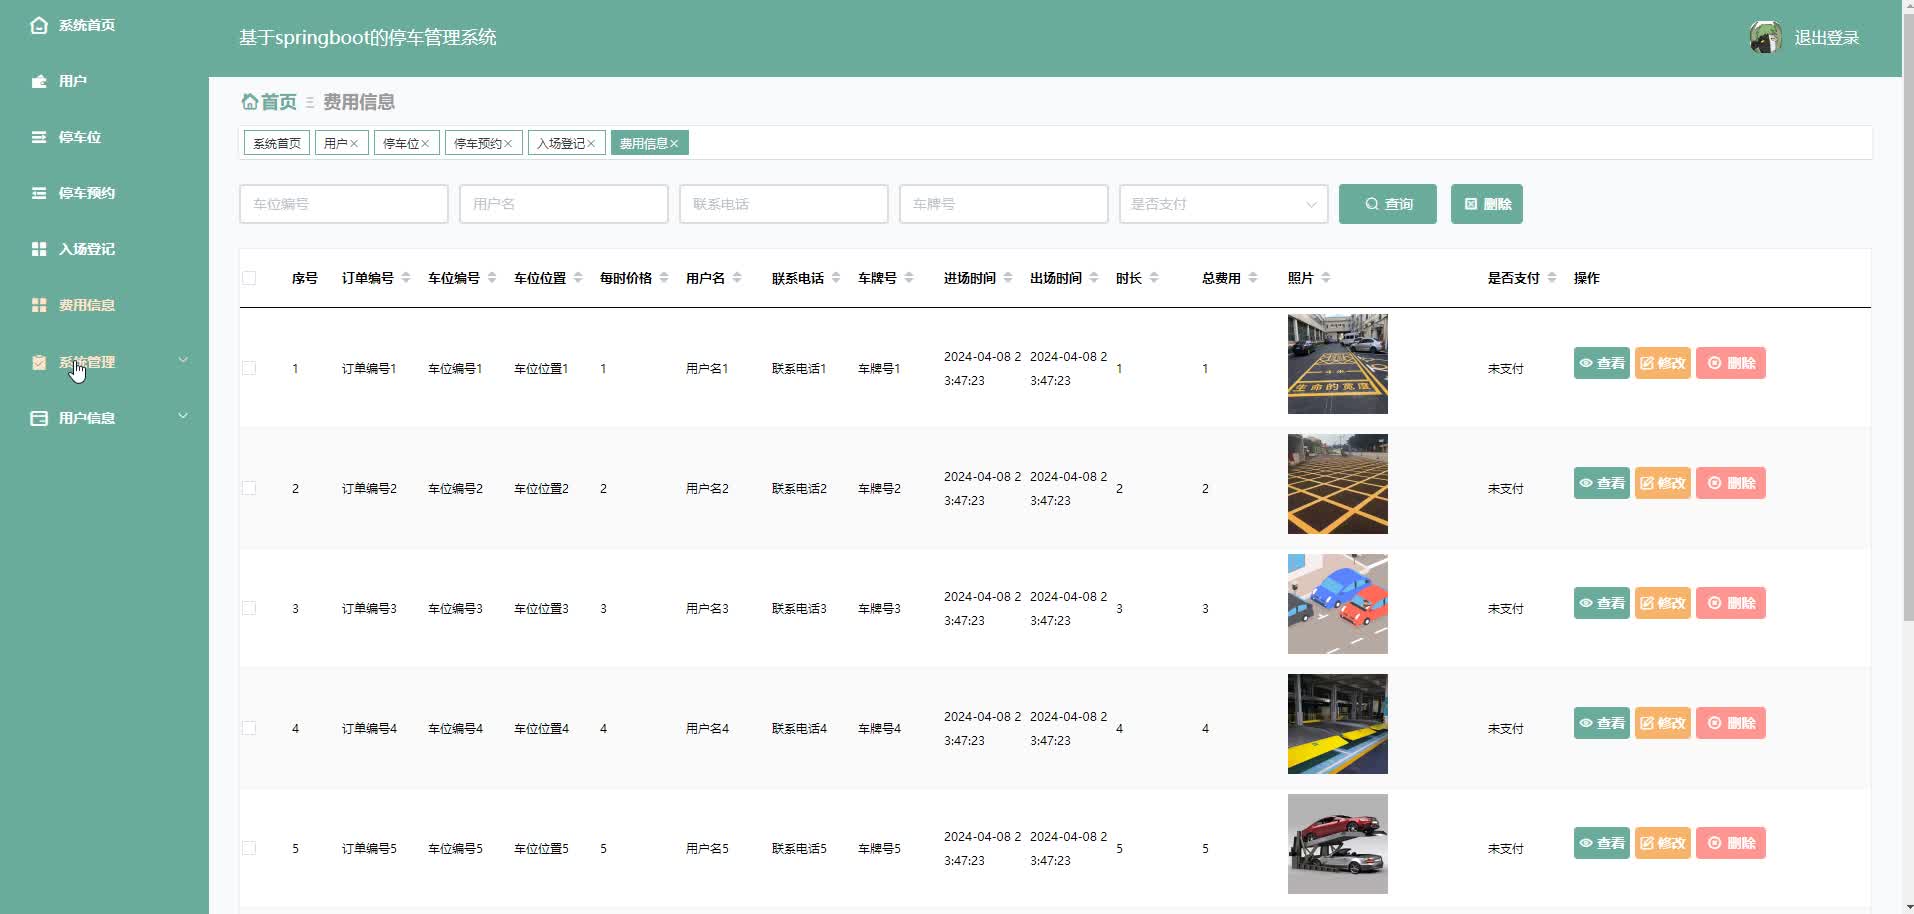The width and height of the screenshot is (1914, 914).
Task: Toggle the select-all checkbox in table header
Action: (249, 278)
